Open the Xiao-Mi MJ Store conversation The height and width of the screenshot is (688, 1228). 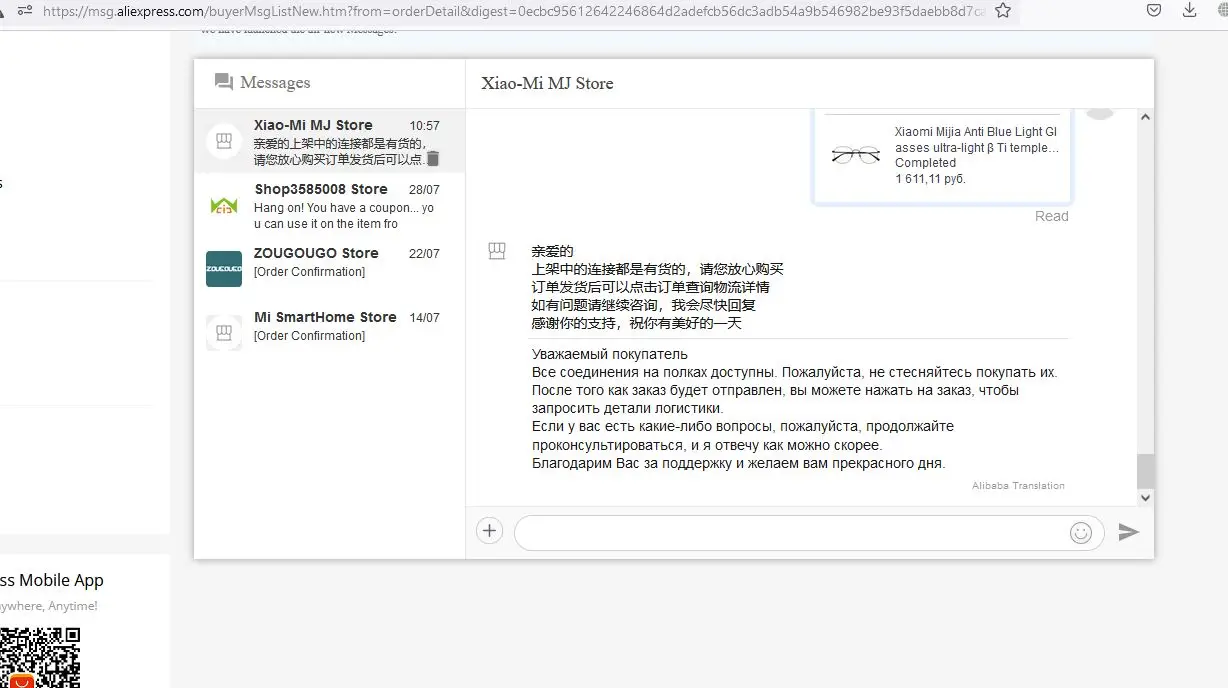tap(330, 141)
